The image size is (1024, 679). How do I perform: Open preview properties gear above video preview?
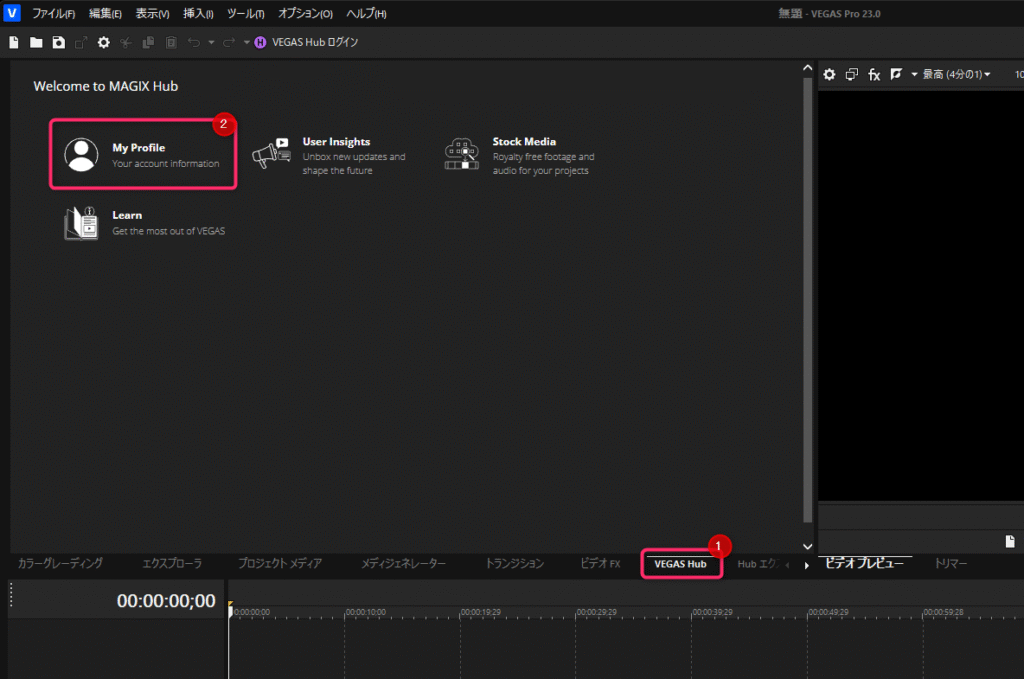829,75
